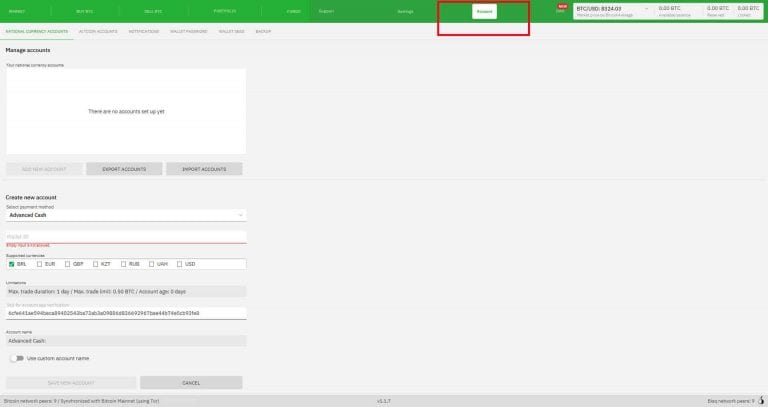Click the reserved balance 0.00 BTC

tap(718, 8)
